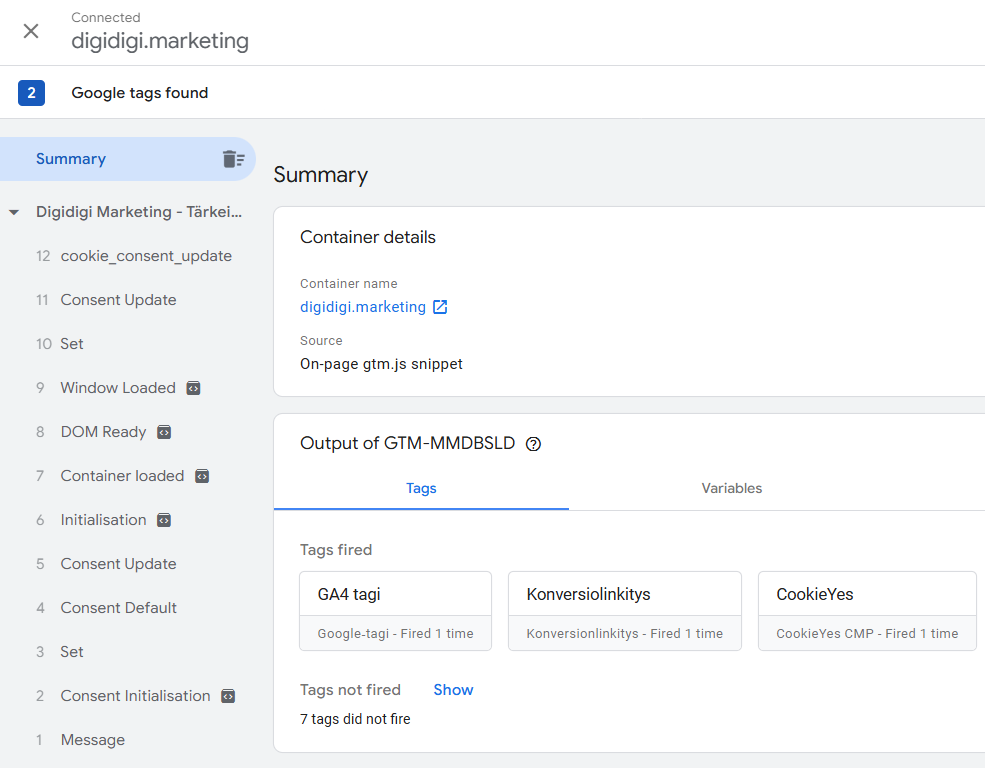Select the Tags tab
Image resolution: width=985 pixels, height=768 pixels.
point(421,488)
